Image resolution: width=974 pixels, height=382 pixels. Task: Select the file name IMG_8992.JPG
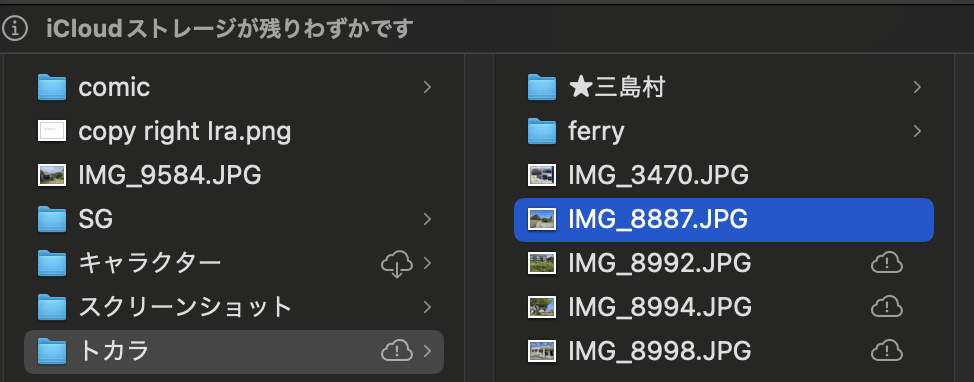point(660,263)
